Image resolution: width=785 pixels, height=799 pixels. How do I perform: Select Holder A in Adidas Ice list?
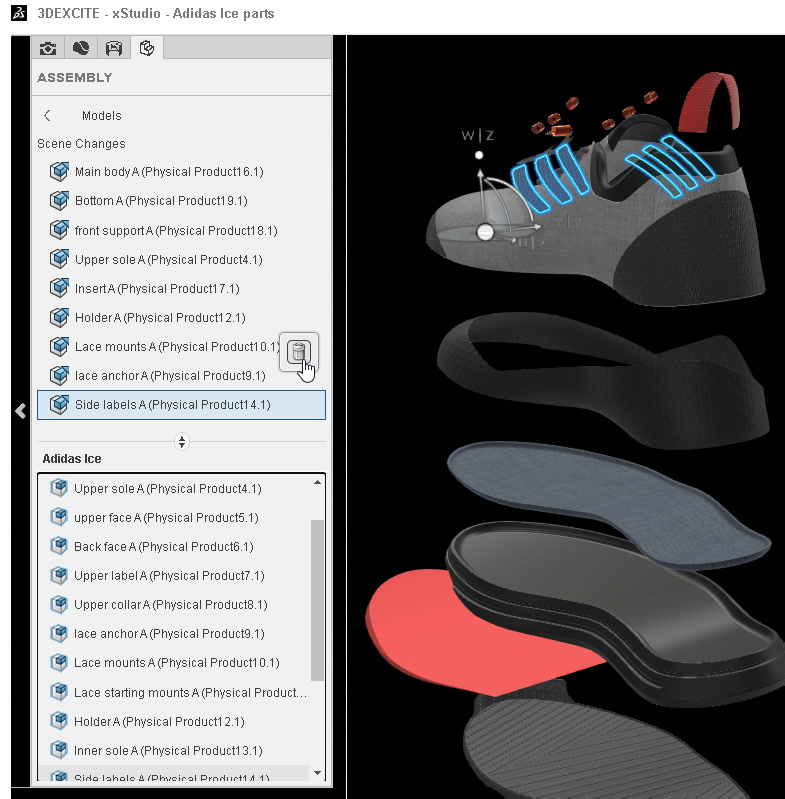pos(174,722)
